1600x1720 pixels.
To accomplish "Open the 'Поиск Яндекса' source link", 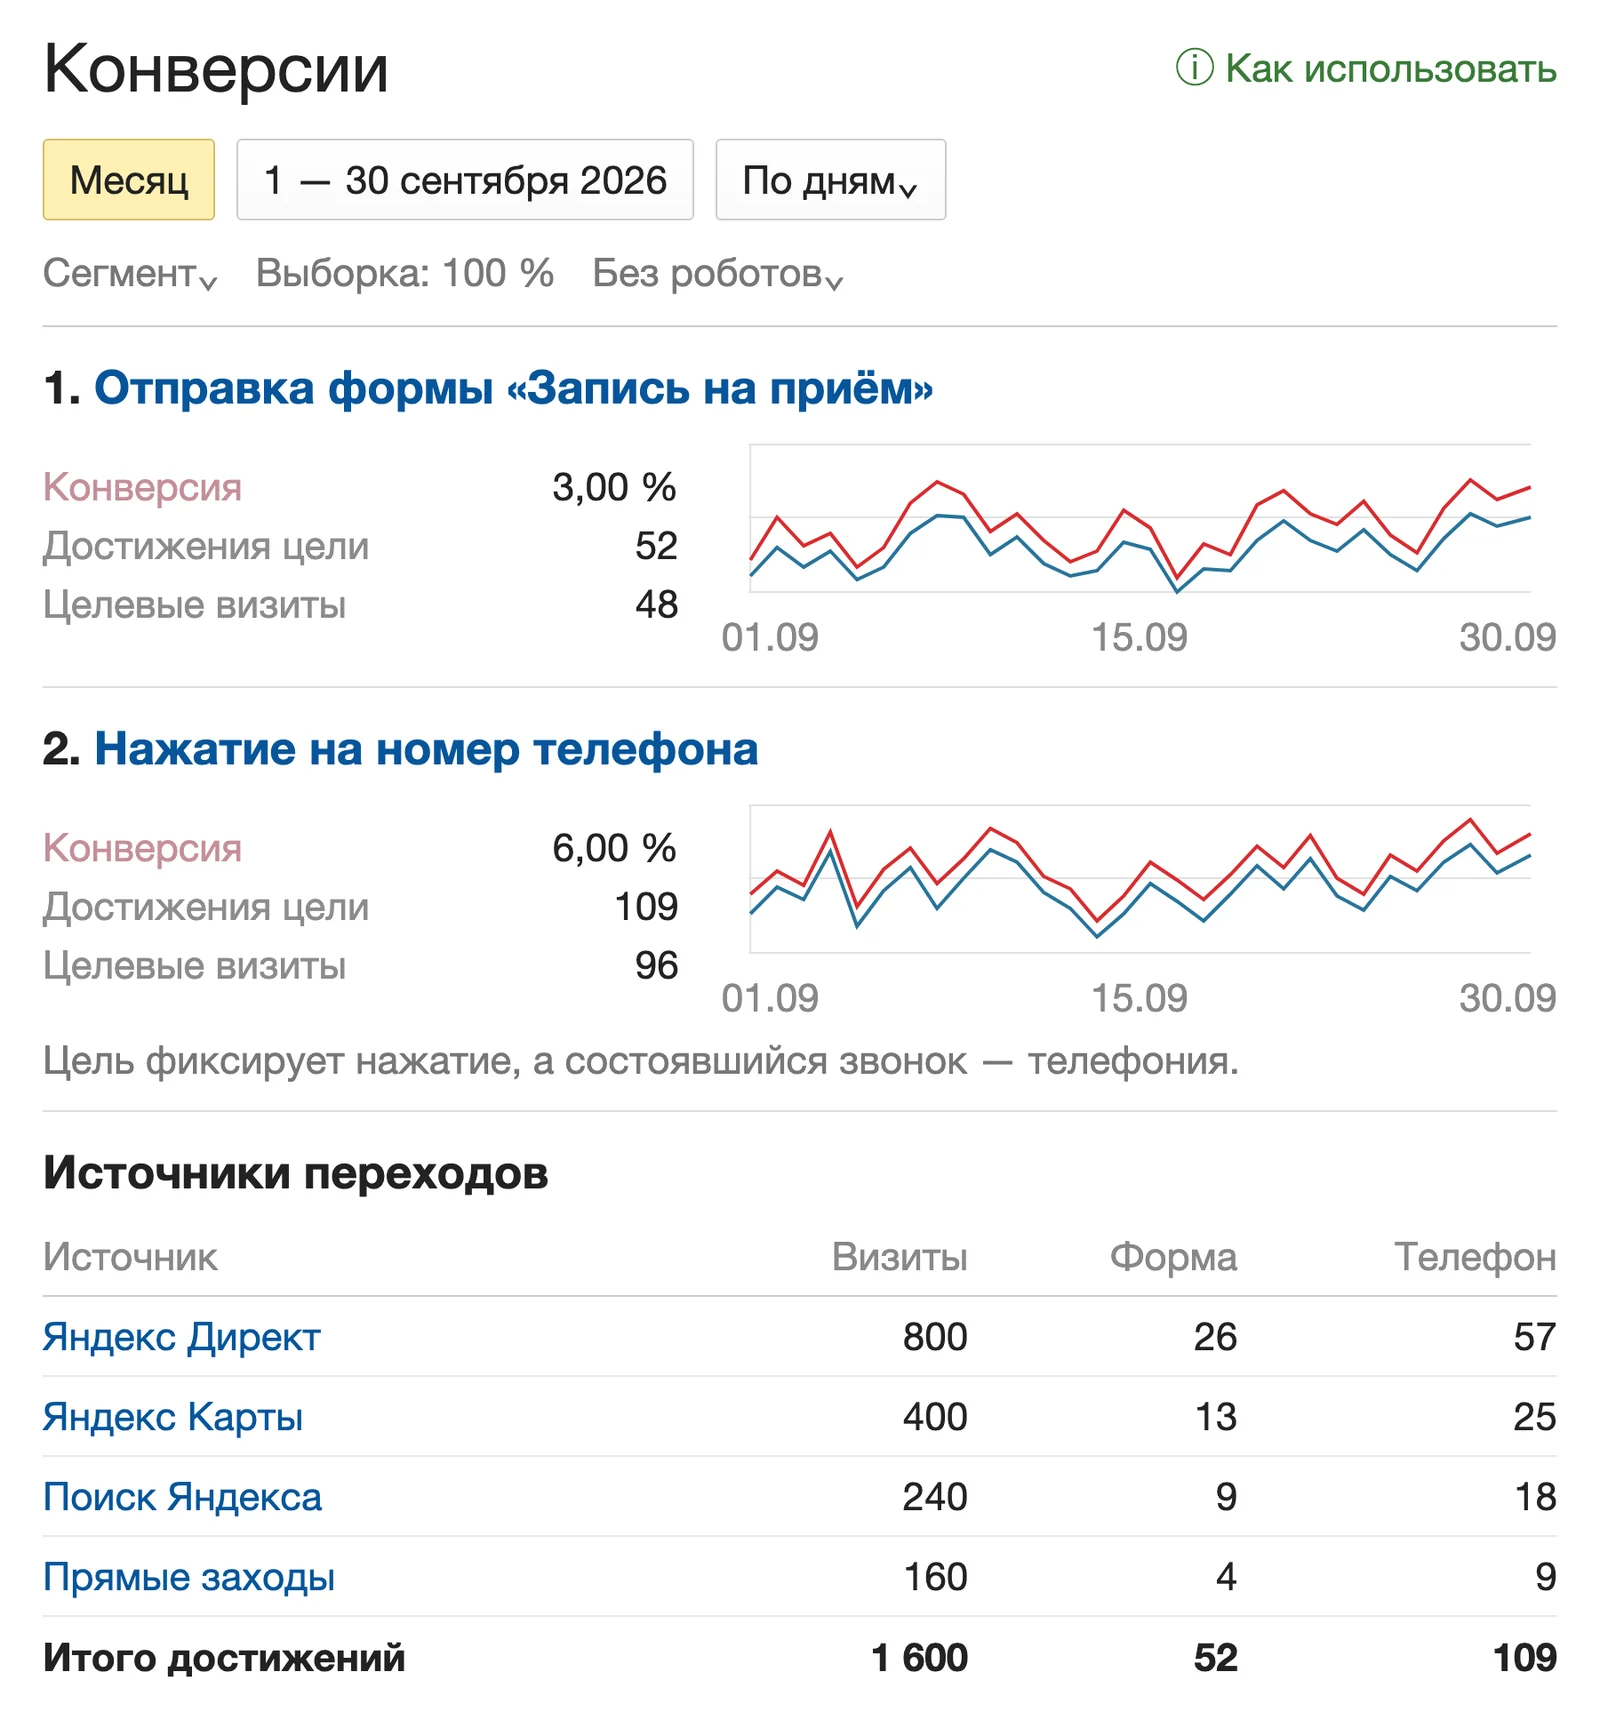I will point(182,1497).
